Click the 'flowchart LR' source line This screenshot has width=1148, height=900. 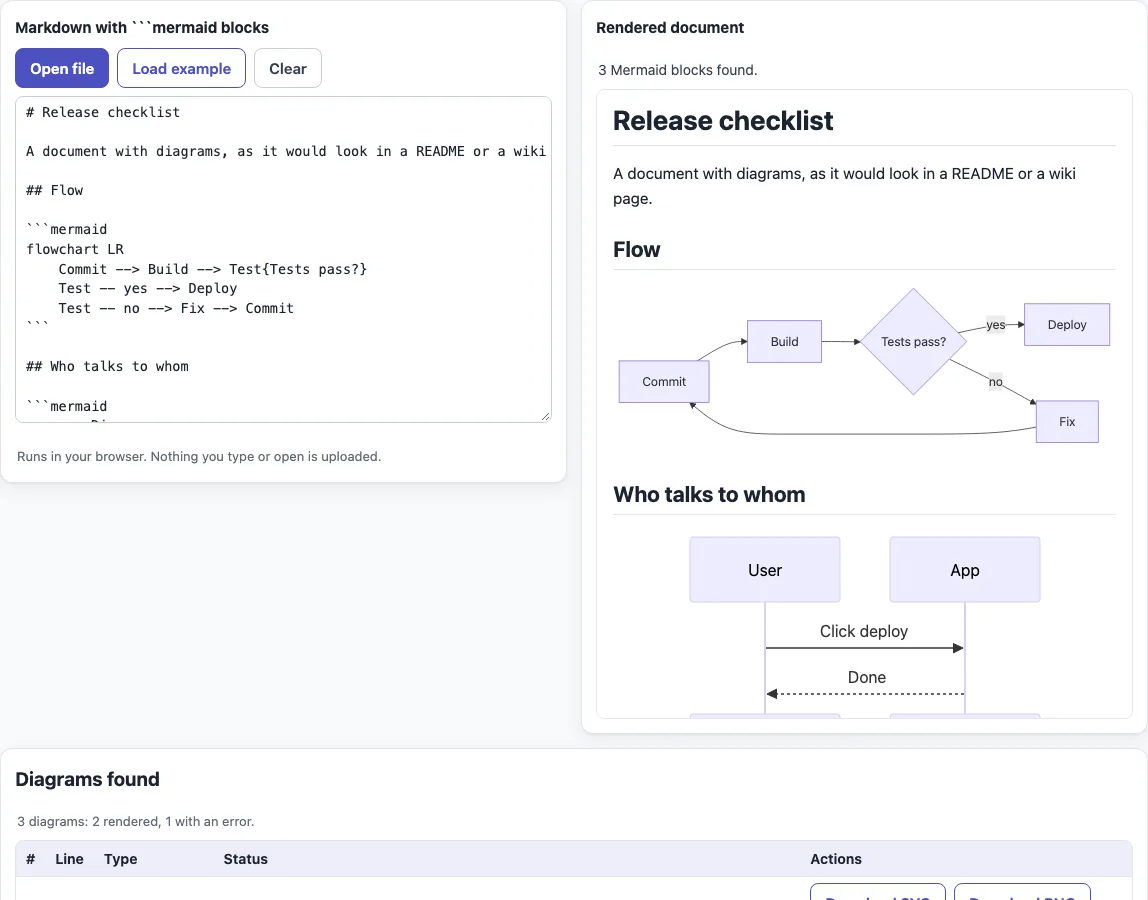(75, 249)
